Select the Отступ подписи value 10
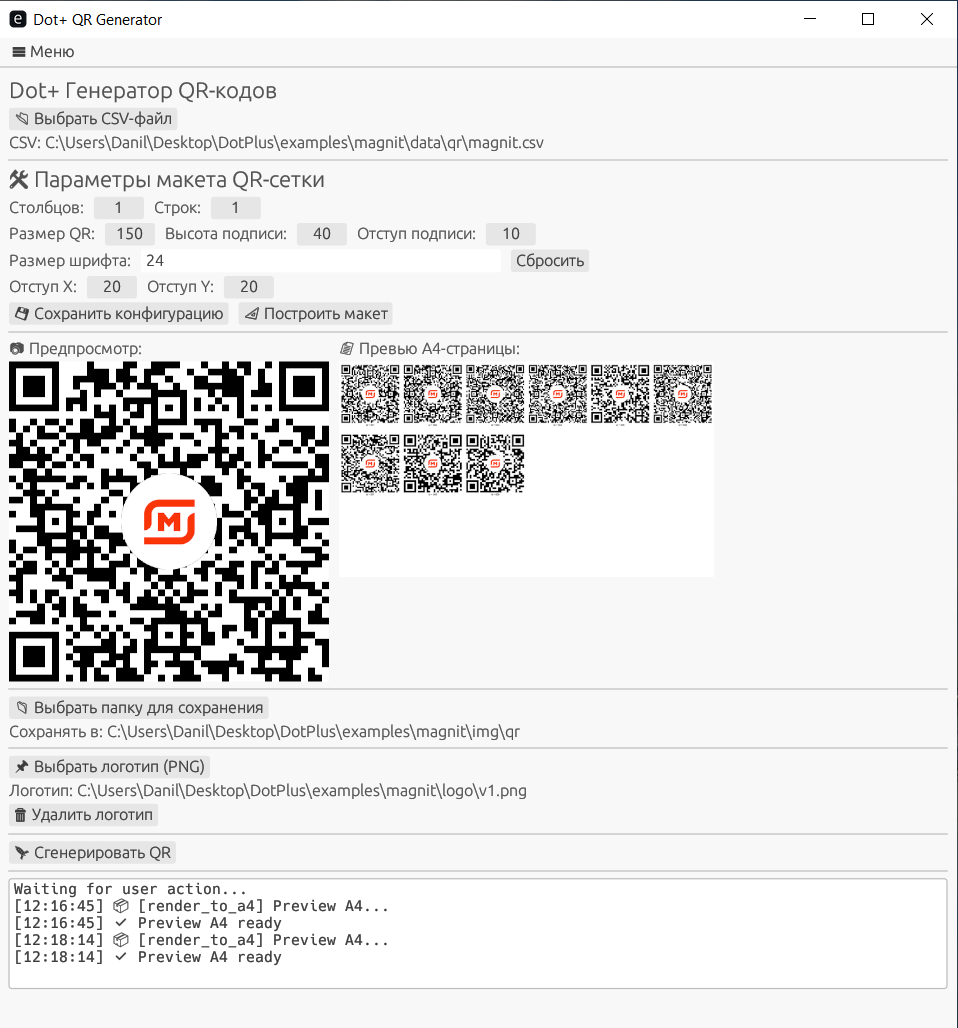 tap(511, 234)
